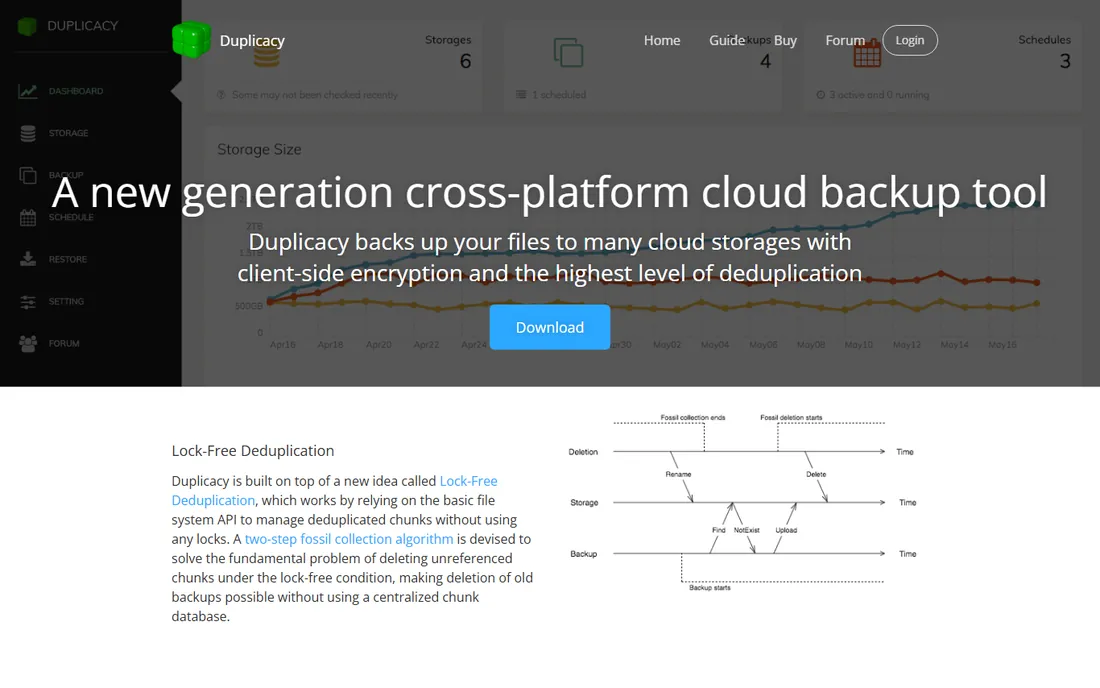1100x688 pixels.
Task: Click the Setting sliders icon in the dimmed sidebar
Action: (27, 302)
